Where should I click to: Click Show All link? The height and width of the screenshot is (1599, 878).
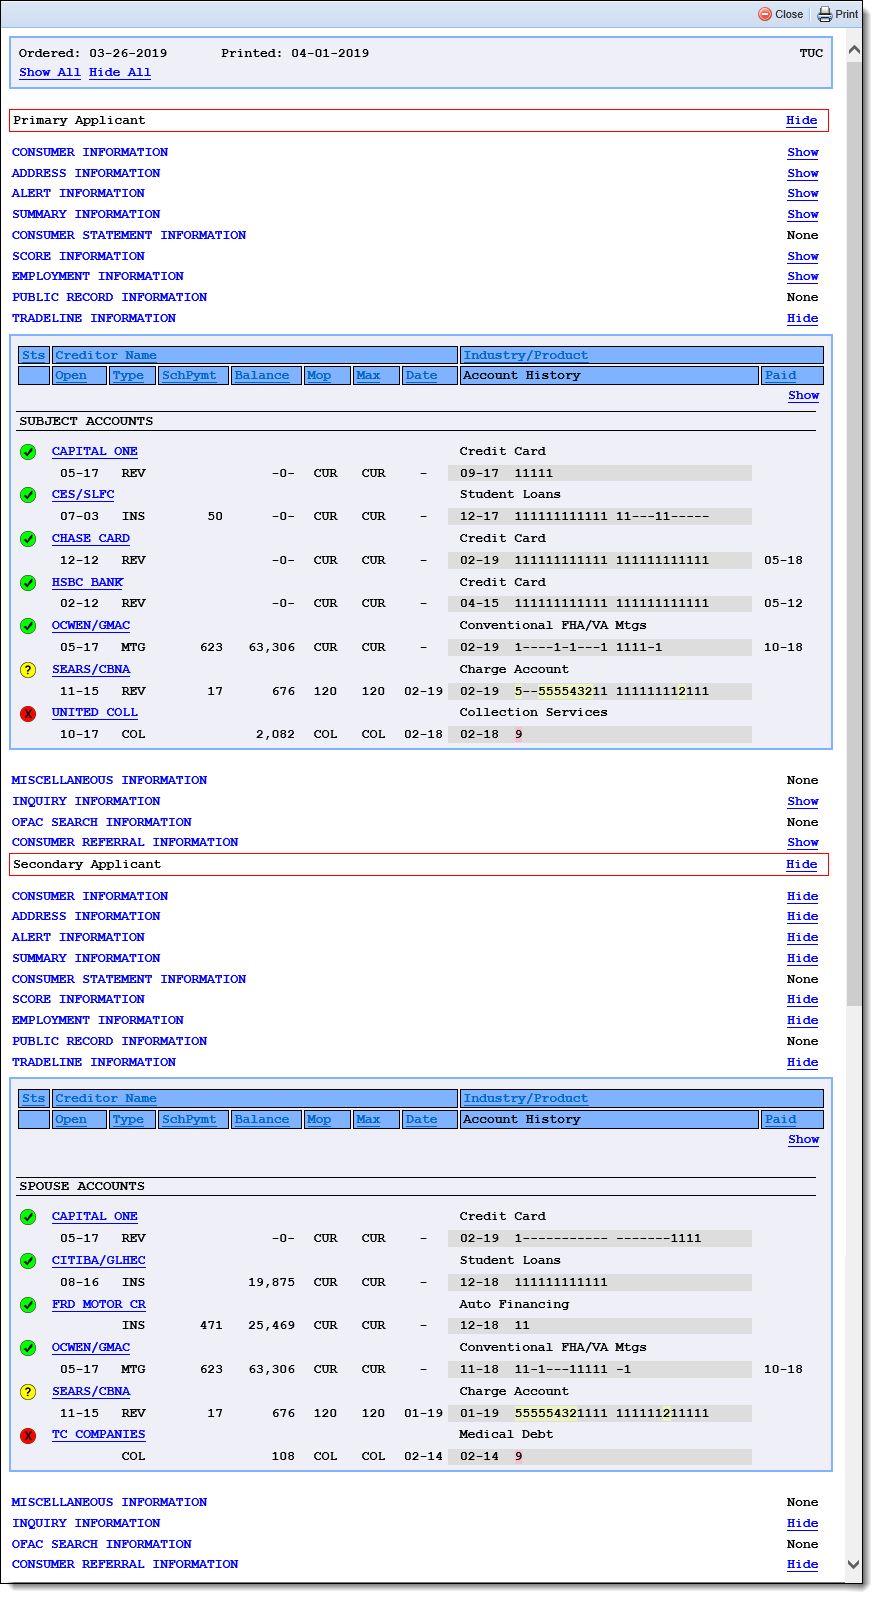click(50, 72)
